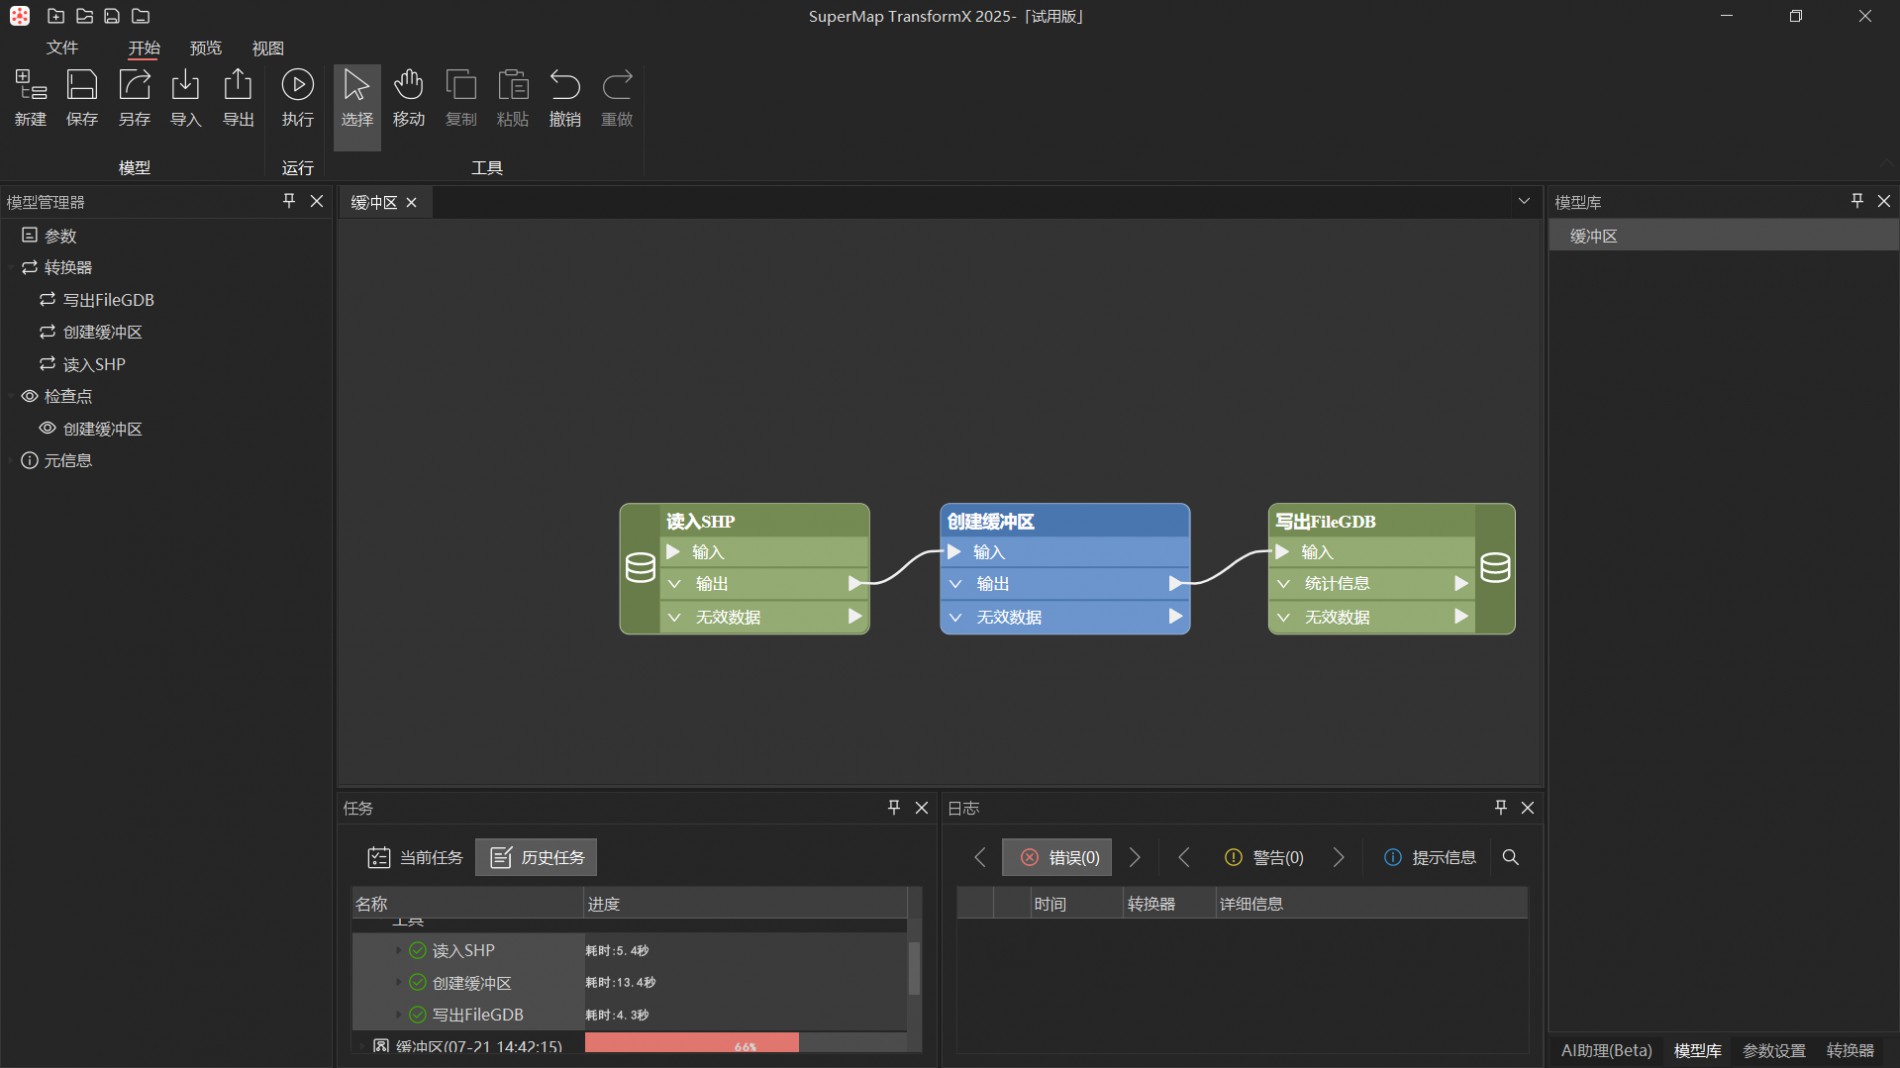Click the save icon in title bar
This screenshot has width=1900, height=1068.
[x=112, y=16]
